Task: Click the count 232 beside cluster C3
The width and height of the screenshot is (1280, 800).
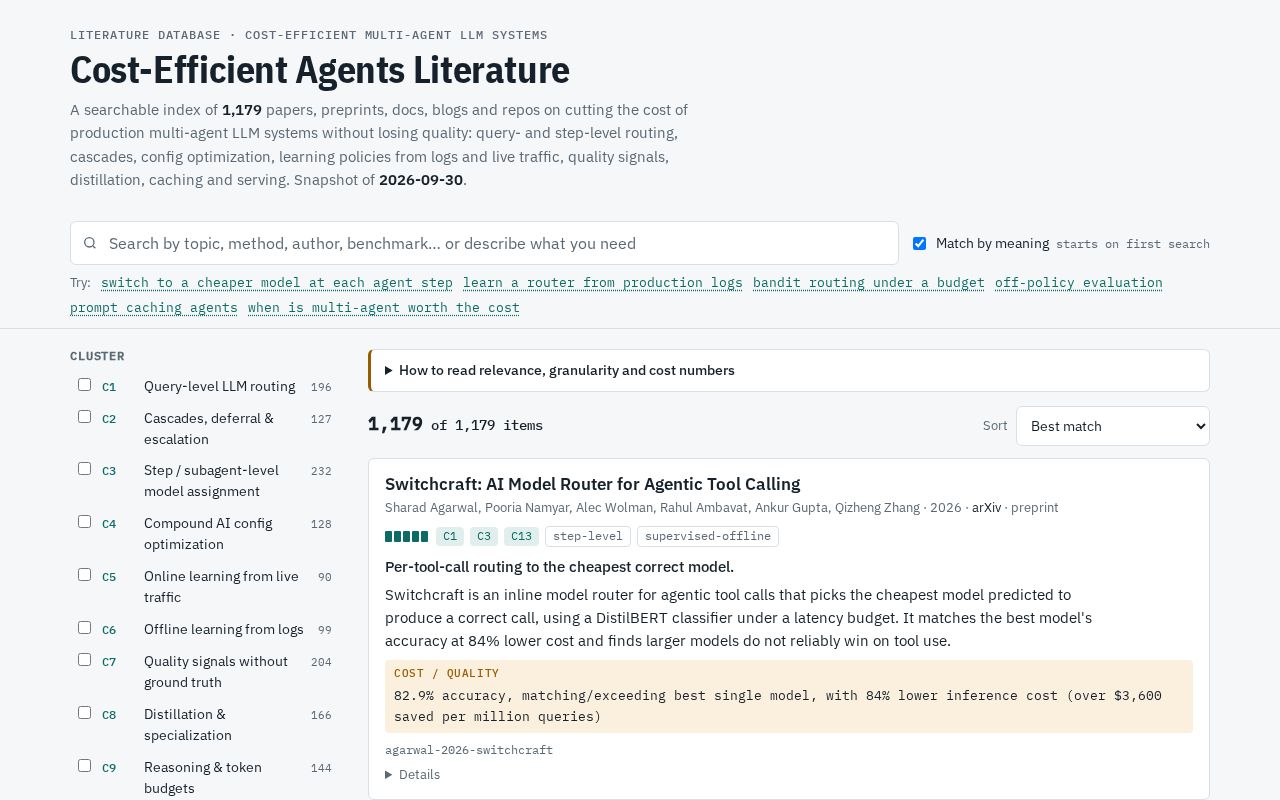Action: [x=321, y=471]
